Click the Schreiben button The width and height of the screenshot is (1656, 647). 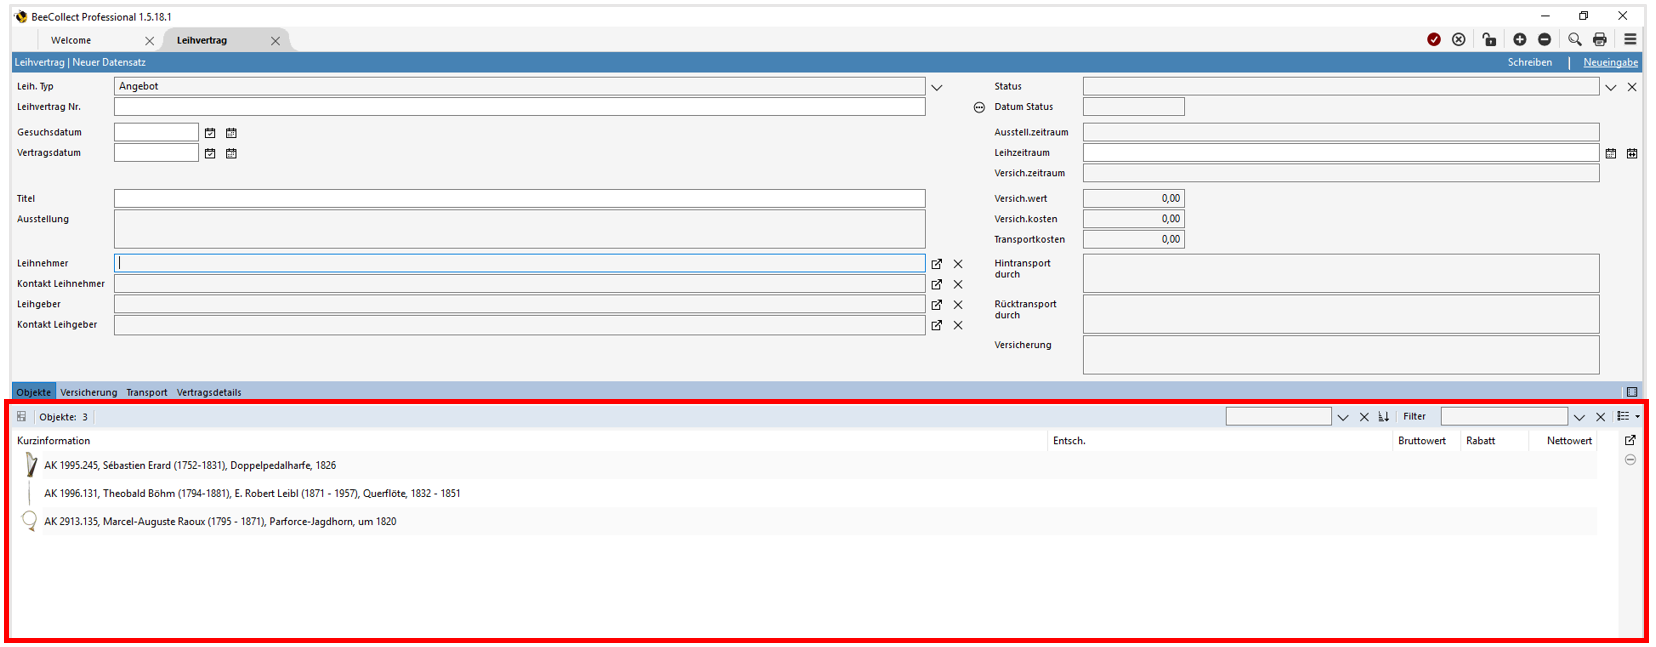[x=1530, y=62]
